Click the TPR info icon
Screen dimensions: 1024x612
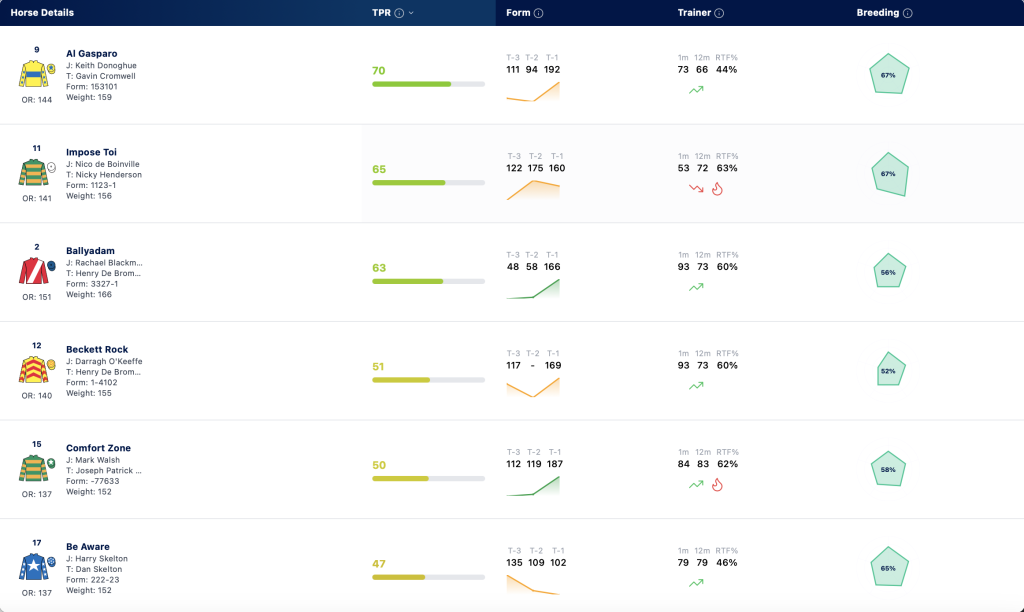tap(399, 13)
